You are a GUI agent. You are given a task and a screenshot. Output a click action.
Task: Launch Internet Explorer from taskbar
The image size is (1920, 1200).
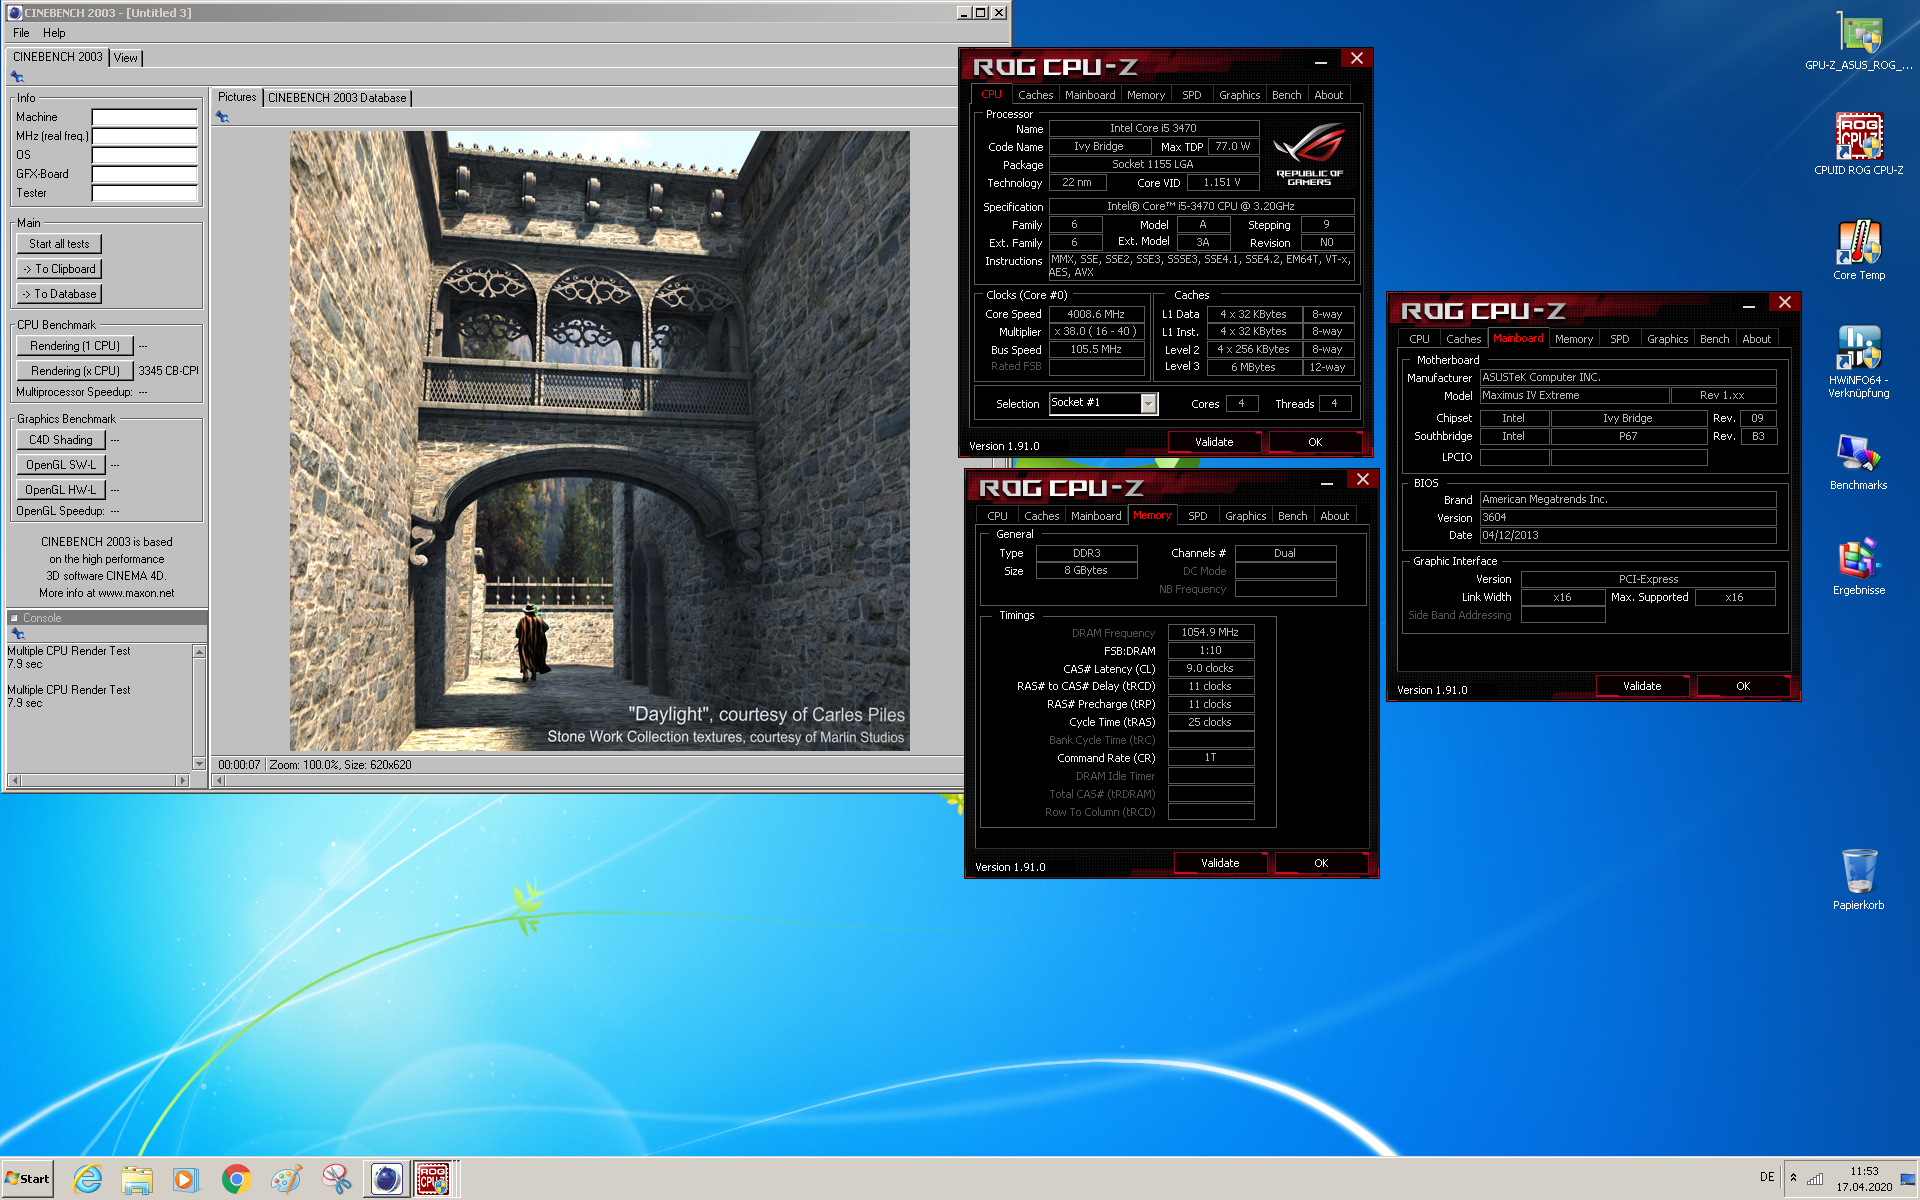(x=88, y=1179)
